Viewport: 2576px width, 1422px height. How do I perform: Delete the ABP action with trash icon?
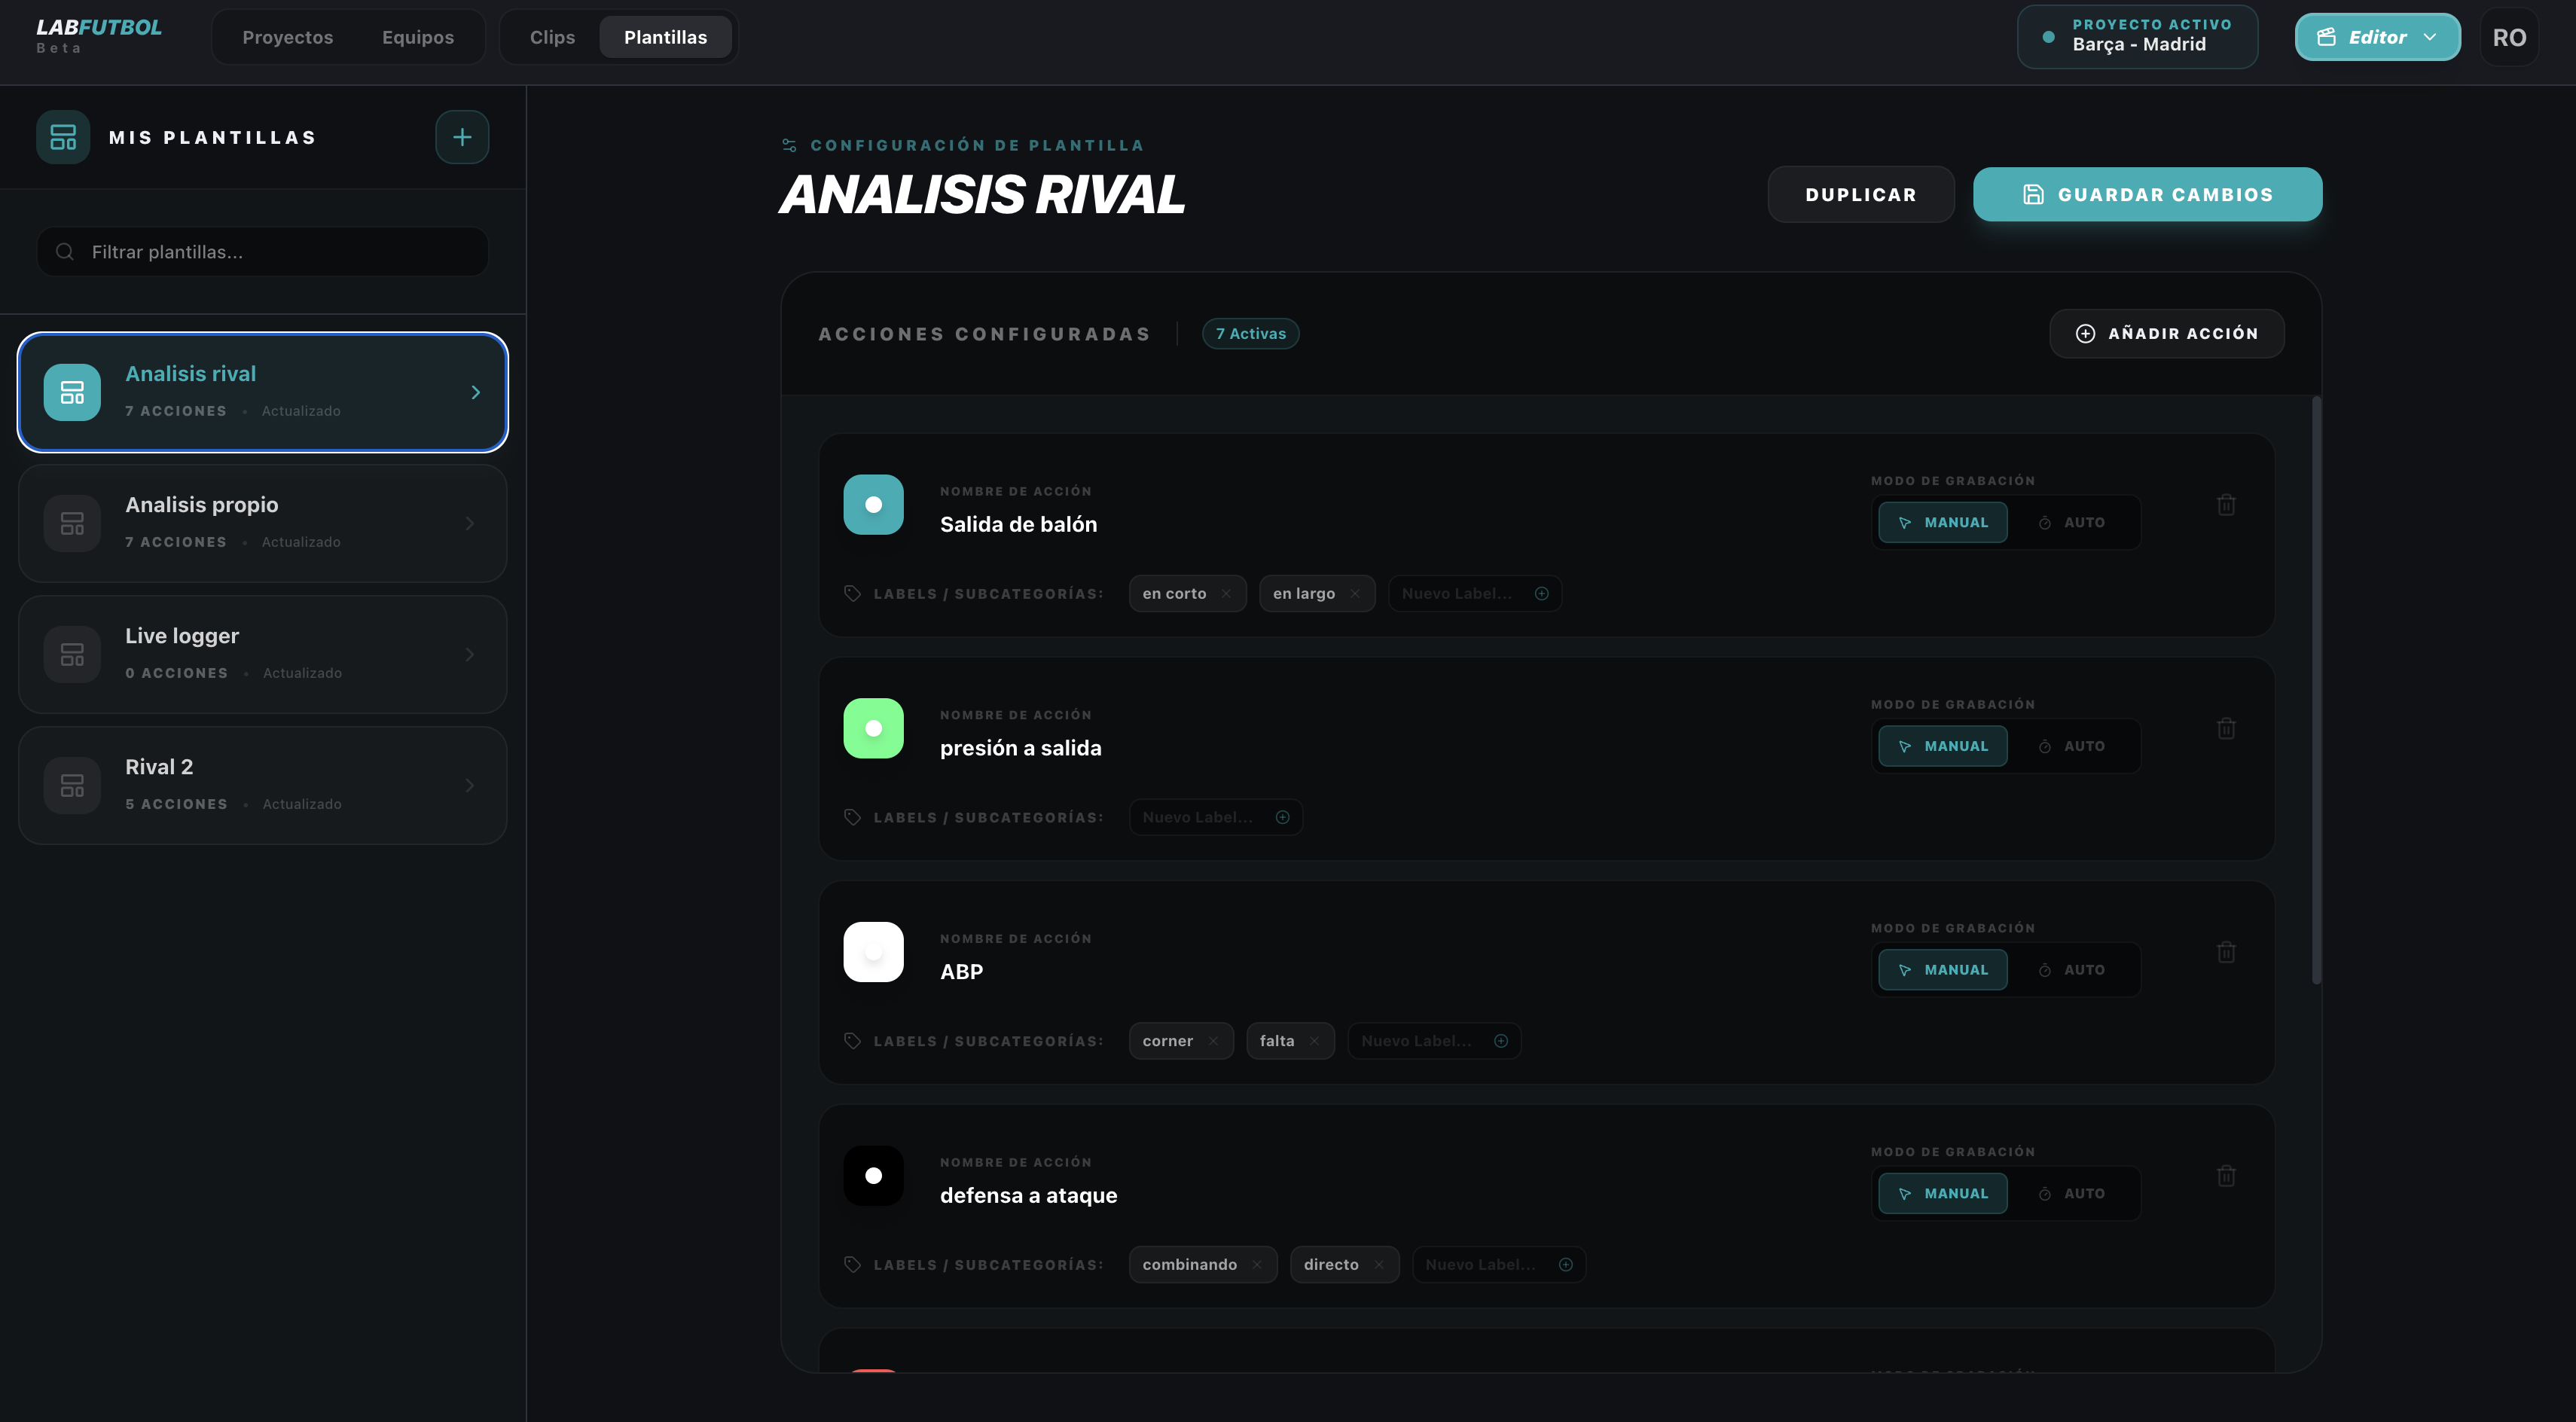[x=2226, y=952]
